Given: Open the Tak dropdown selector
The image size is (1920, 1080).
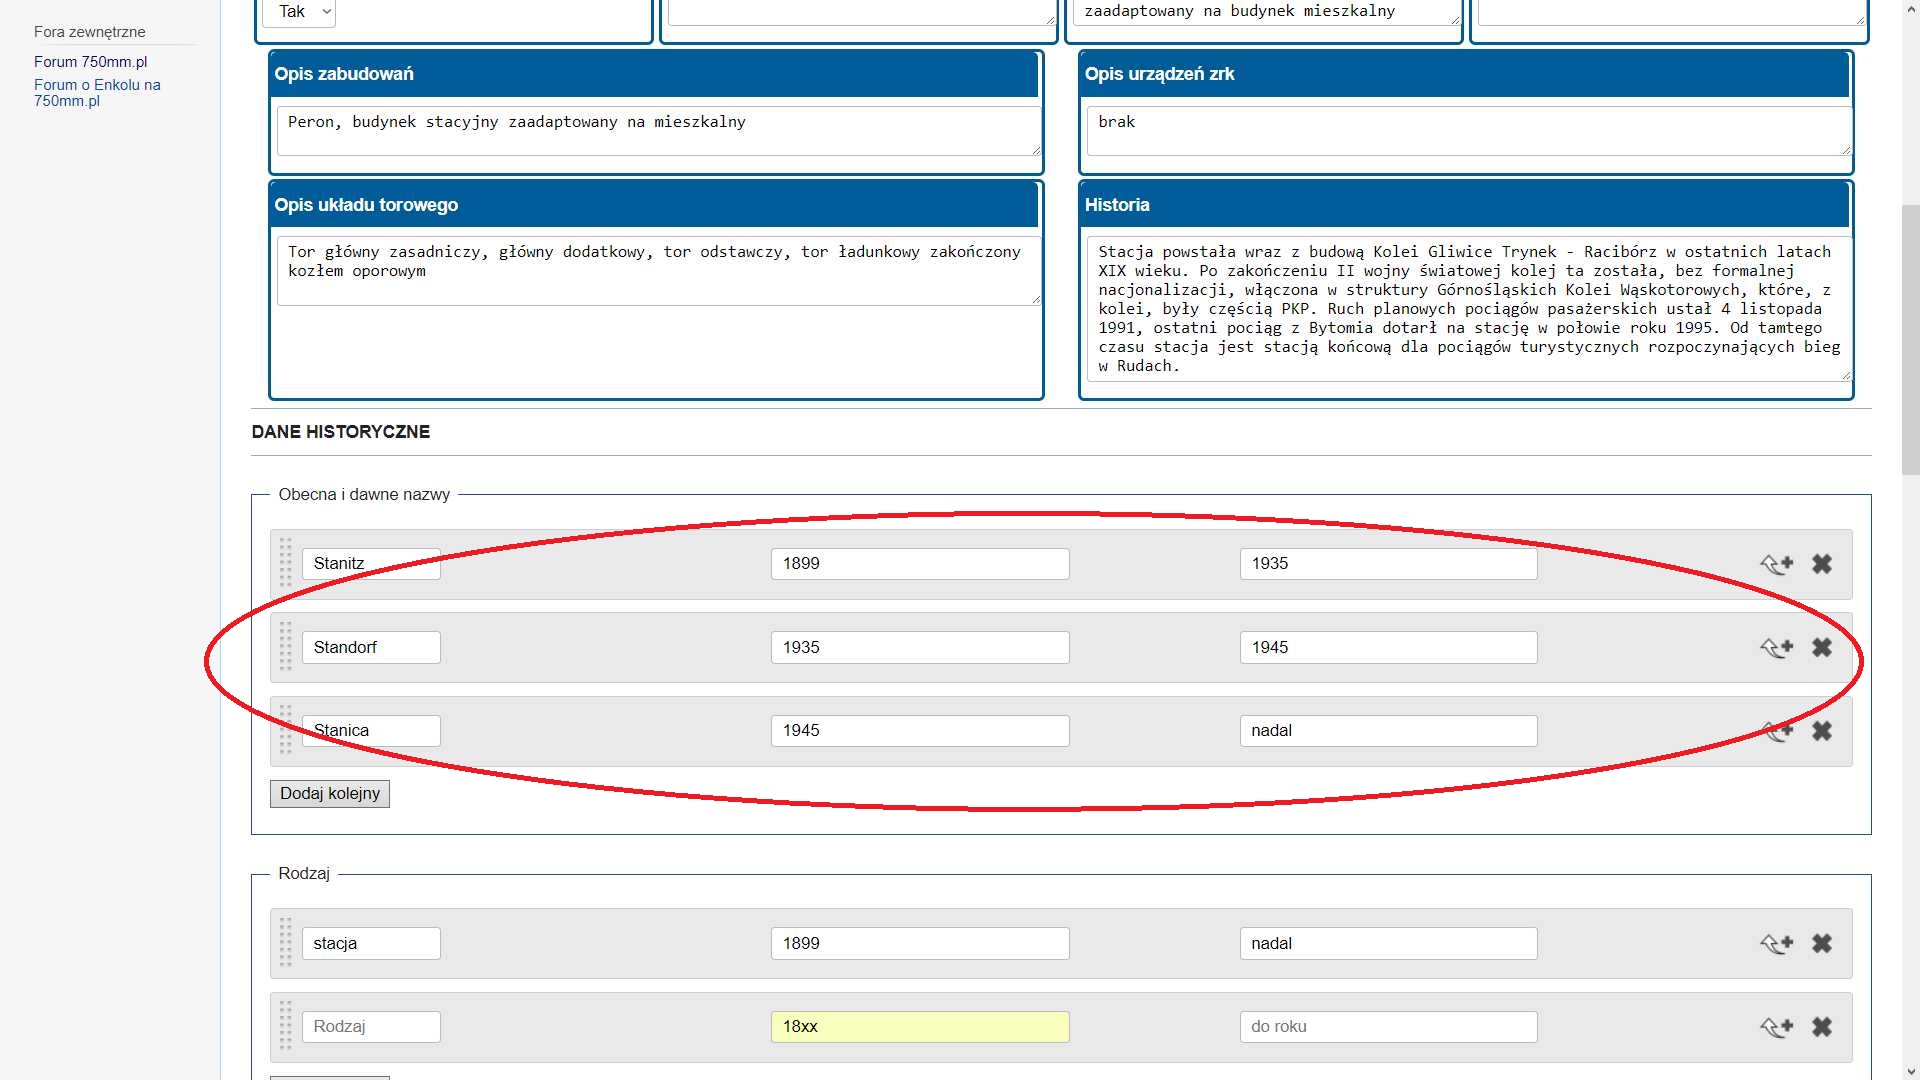Looking at the screenshot, I should [299, 12].
